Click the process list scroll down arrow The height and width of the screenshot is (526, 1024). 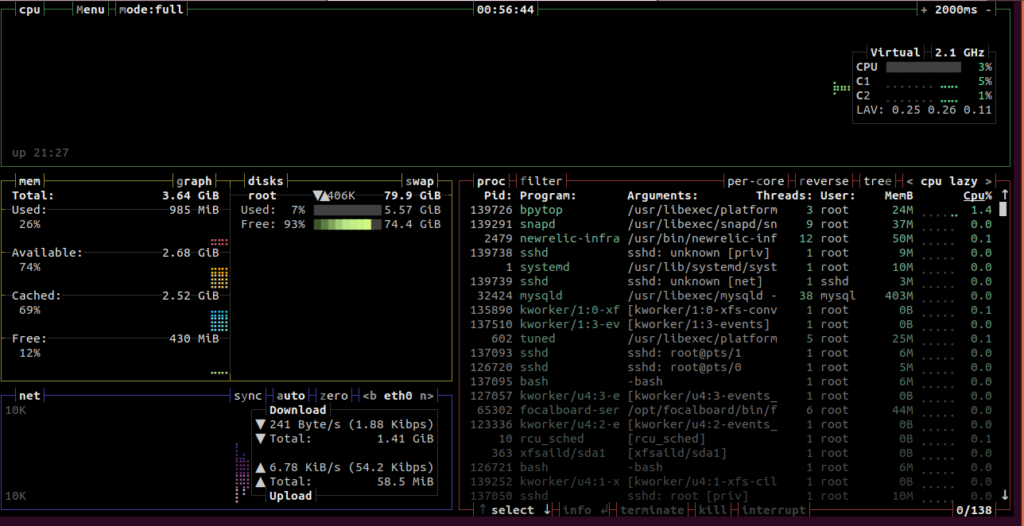(x=1004, y=495)
